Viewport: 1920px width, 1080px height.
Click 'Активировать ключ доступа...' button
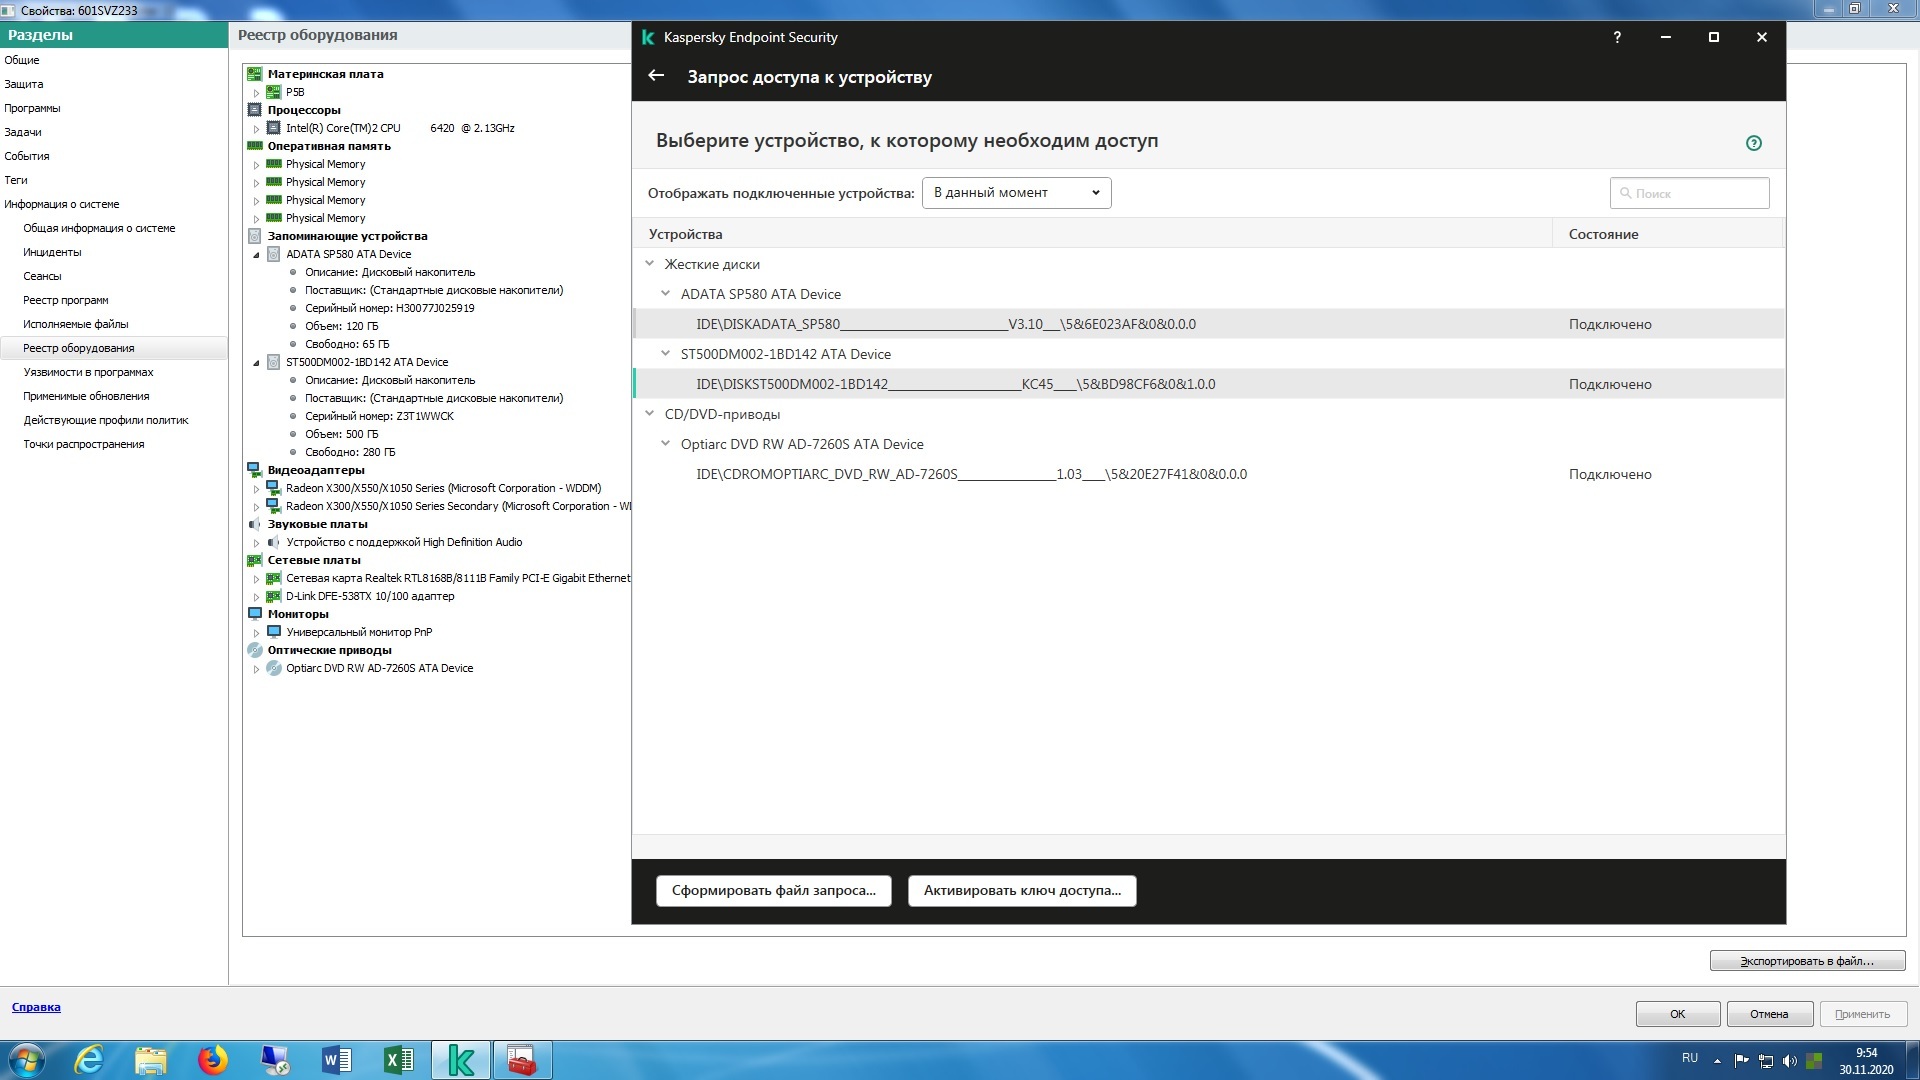pos(1022,890)
